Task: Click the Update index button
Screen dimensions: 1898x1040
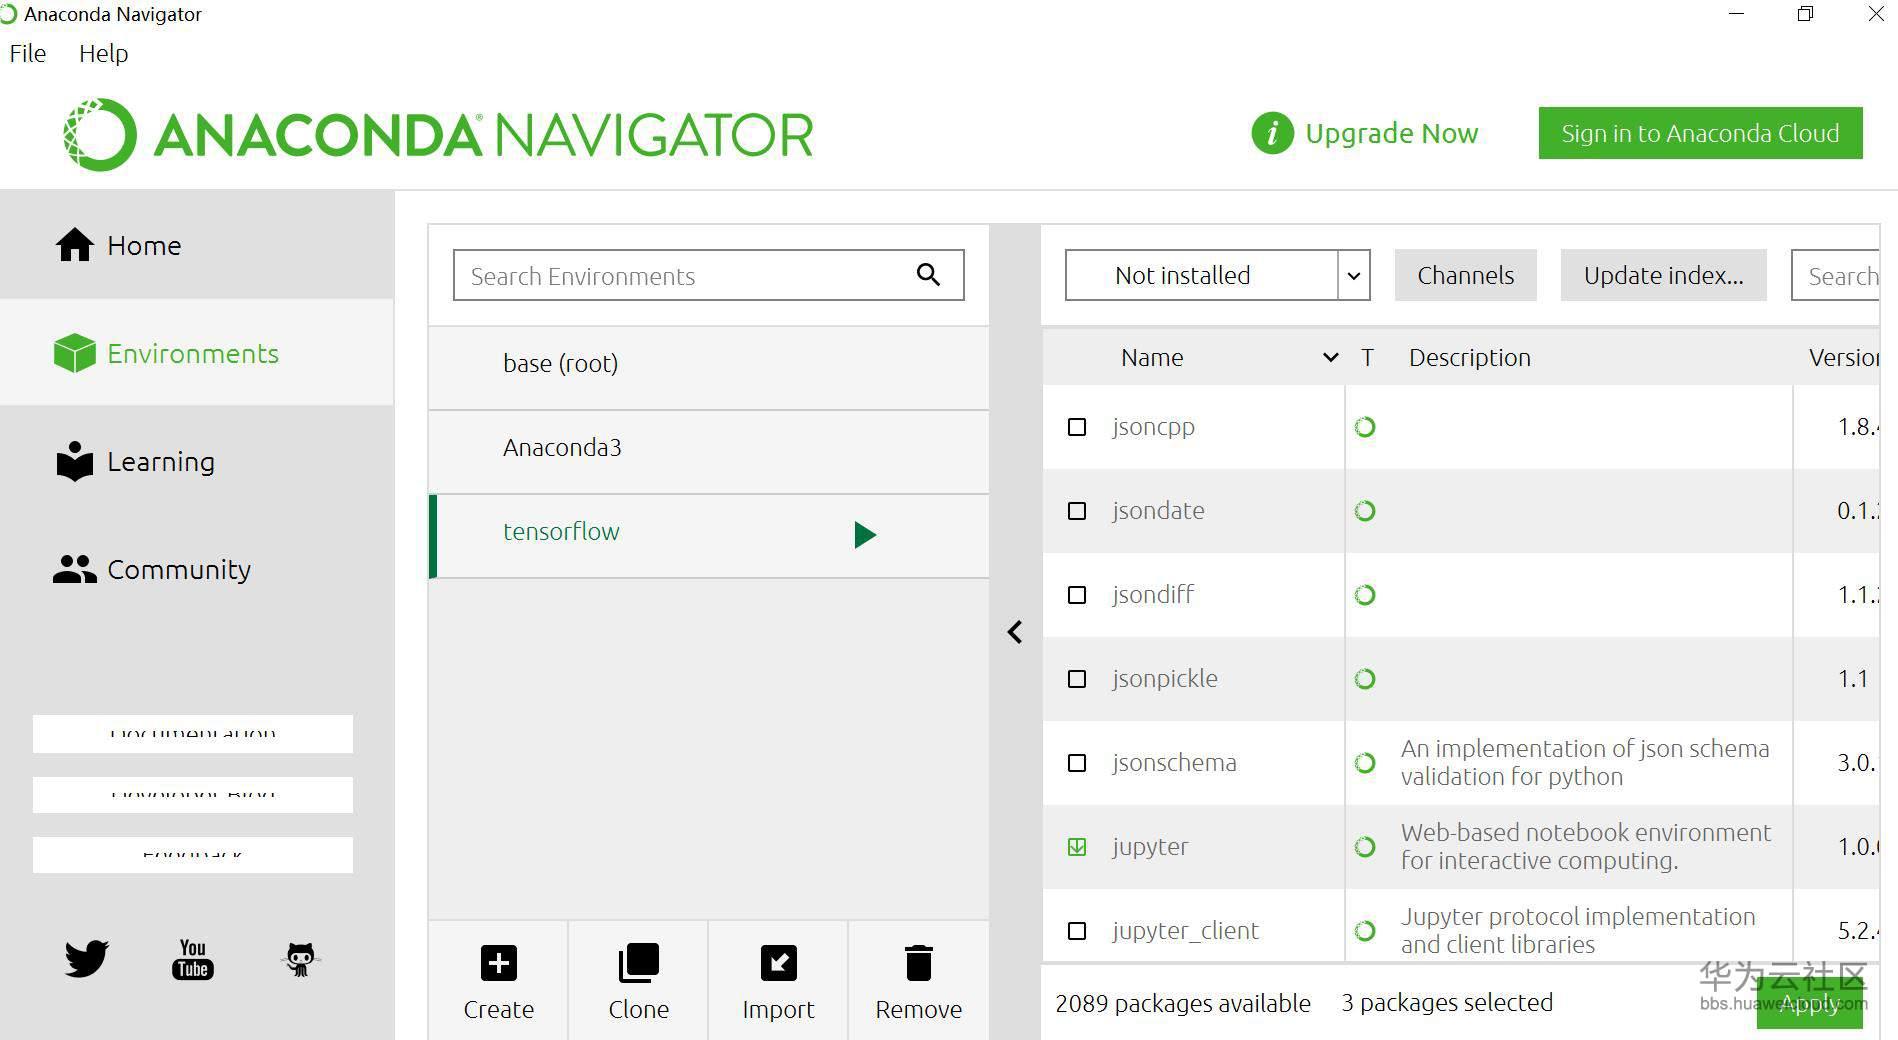Action: [x=1663, y=275]
